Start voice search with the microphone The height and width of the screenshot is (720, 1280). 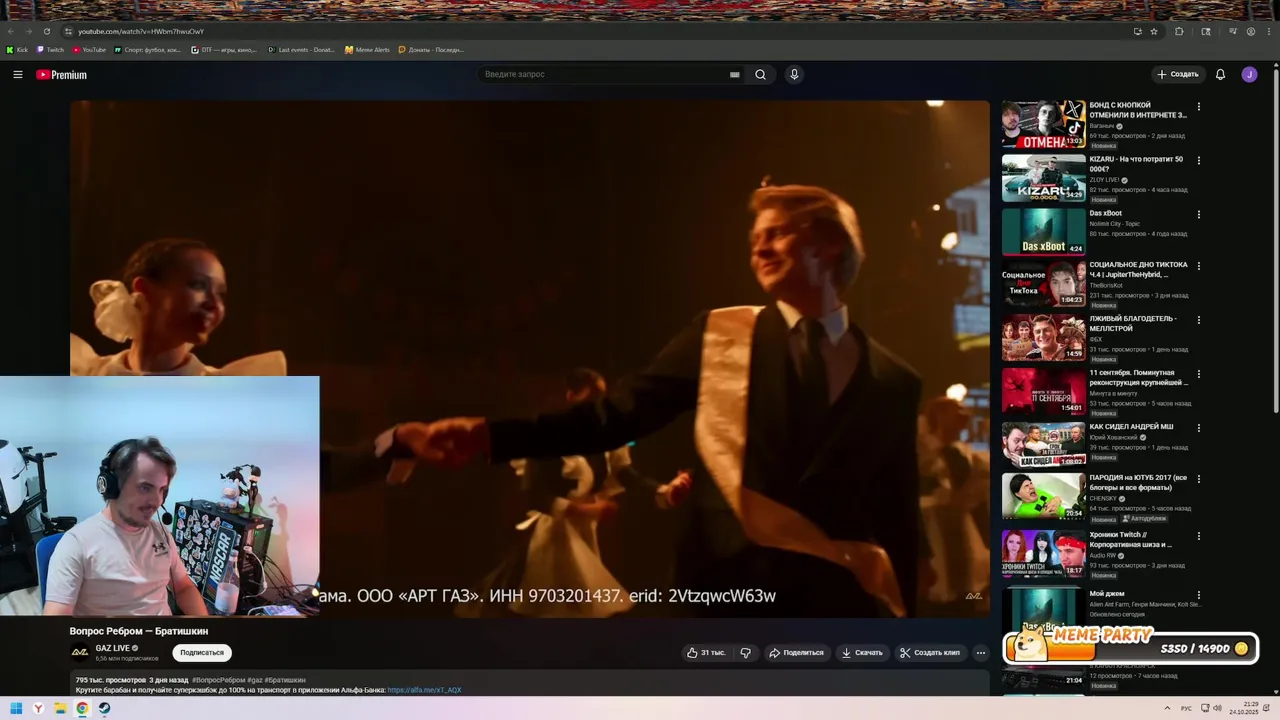pos(794,74)
